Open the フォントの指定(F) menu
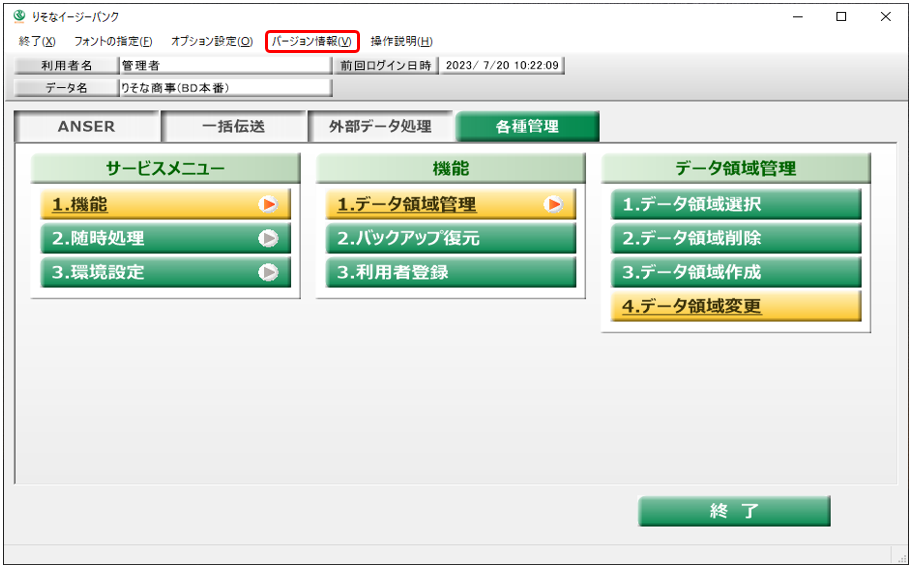This screenshot has height=569, width=913. click(x=113, y=41)
